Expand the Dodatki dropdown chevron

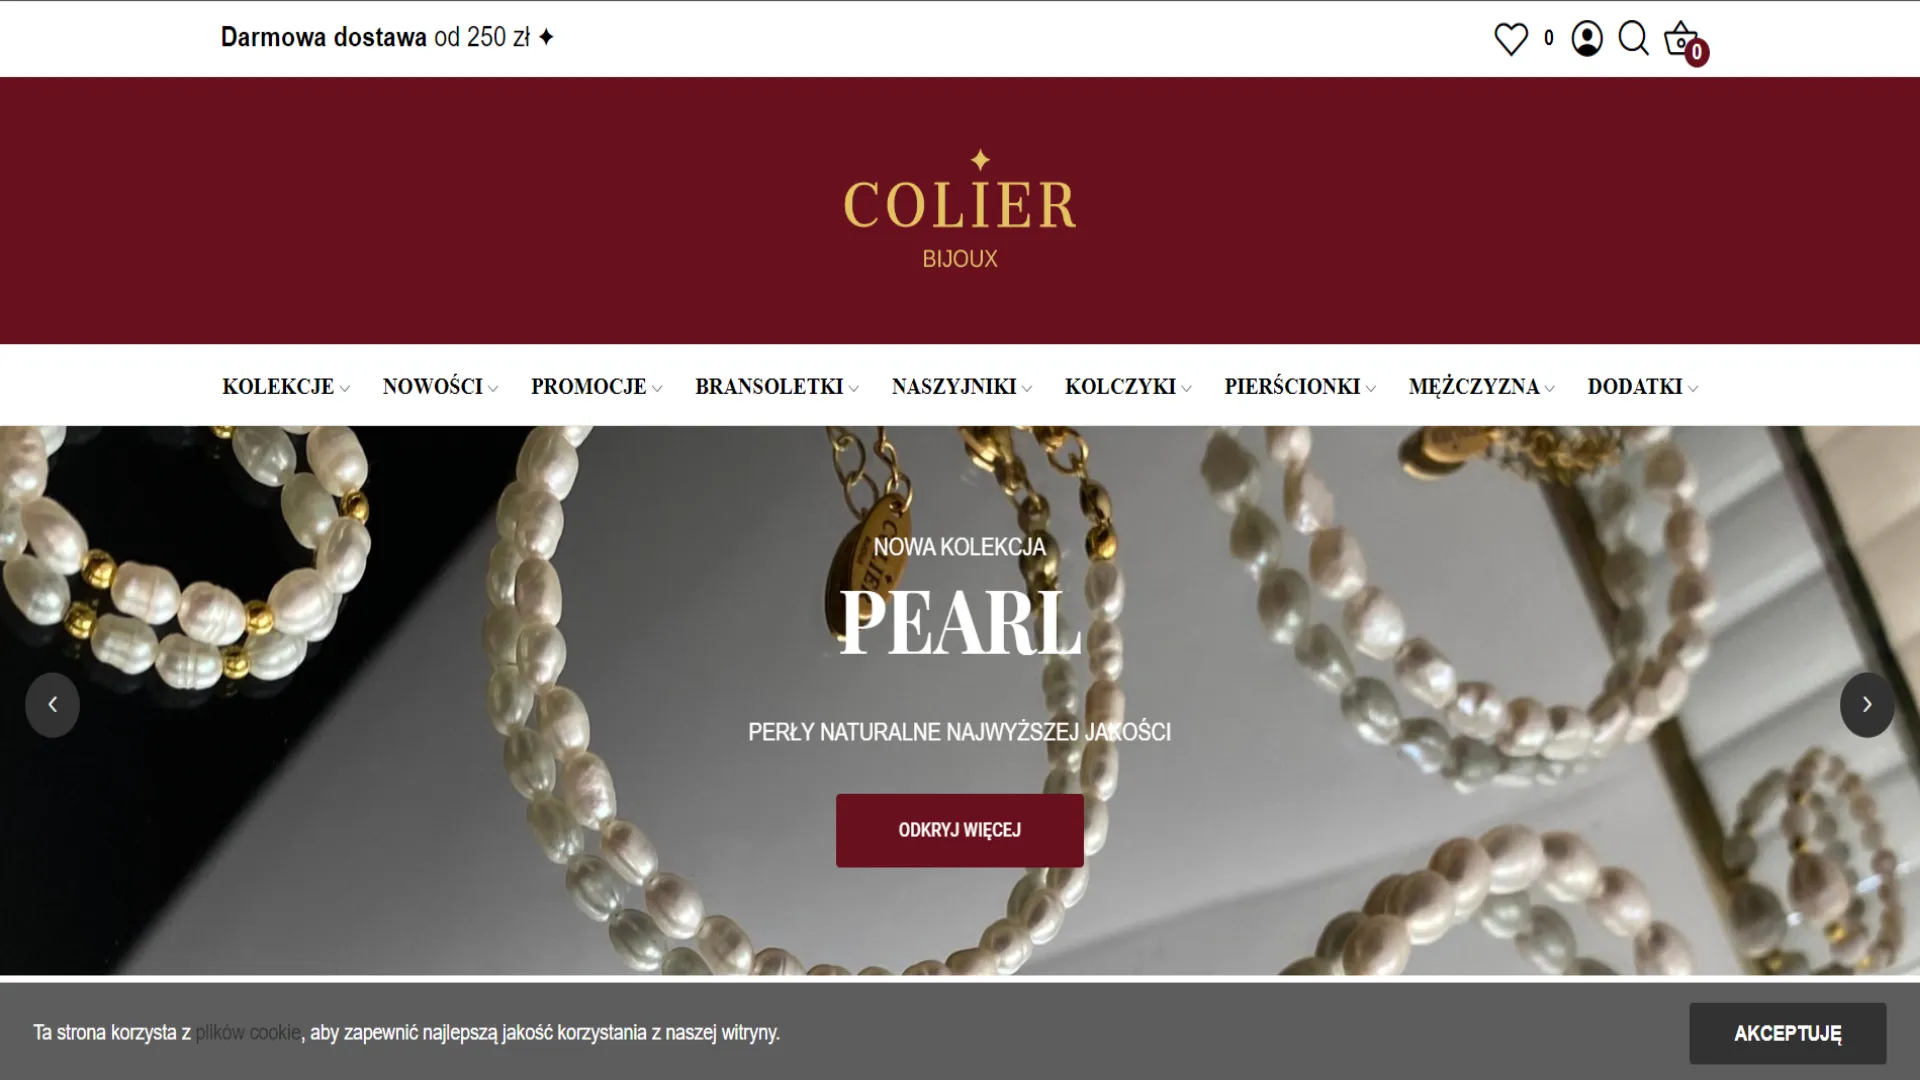click(1693, 389)
